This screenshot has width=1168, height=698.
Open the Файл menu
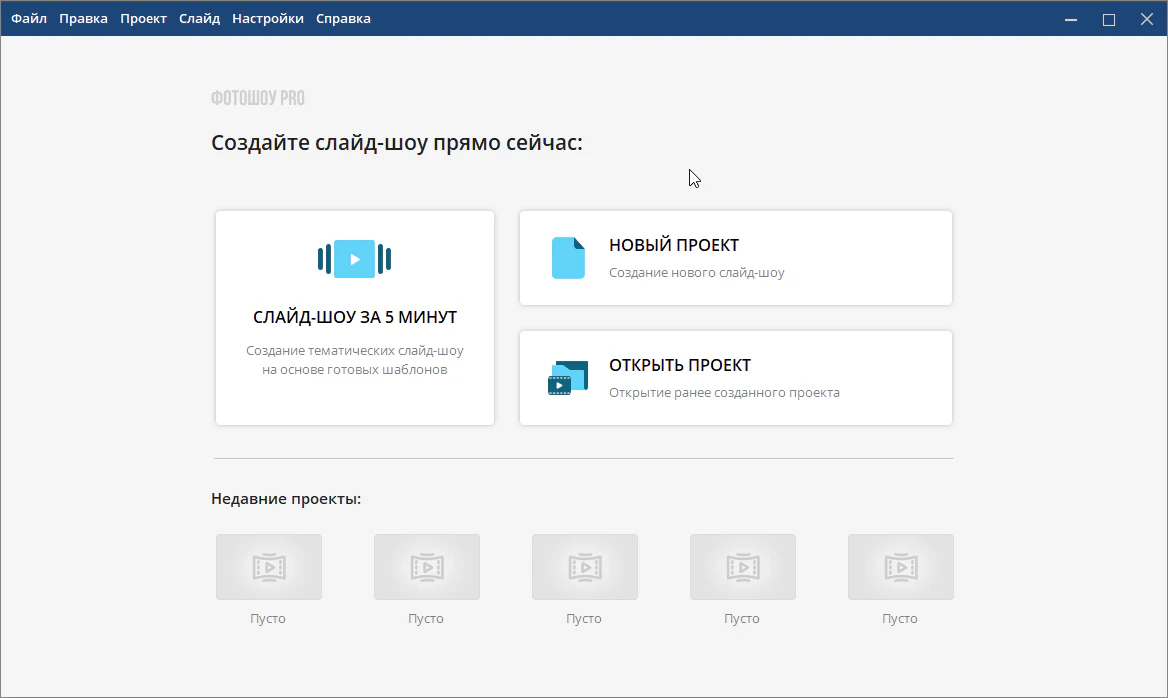click(29, 19)
